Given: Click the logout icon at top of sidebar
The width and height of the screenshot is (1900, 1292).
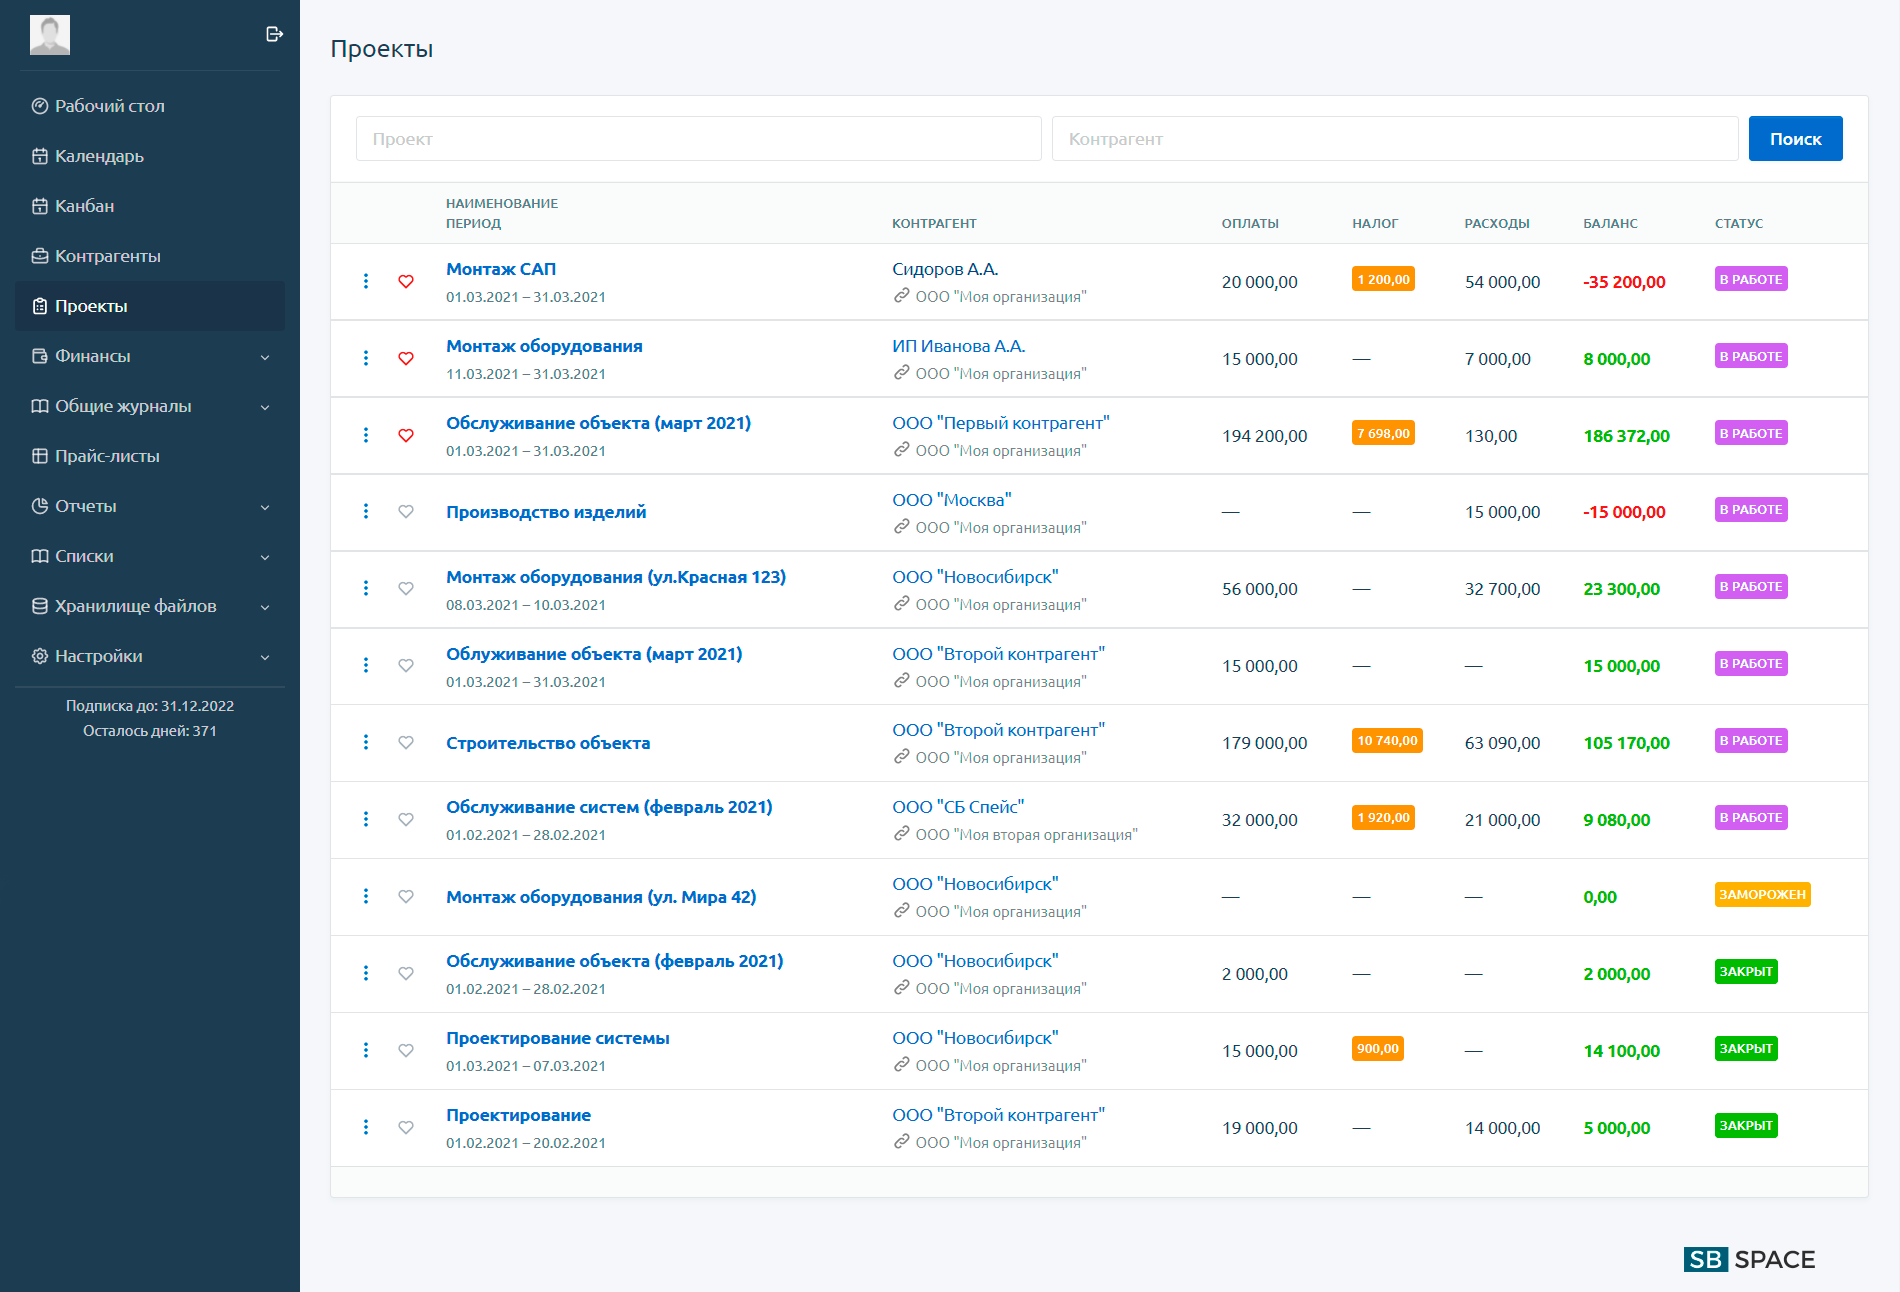Looking at the screenshot, I should point(273,34).
